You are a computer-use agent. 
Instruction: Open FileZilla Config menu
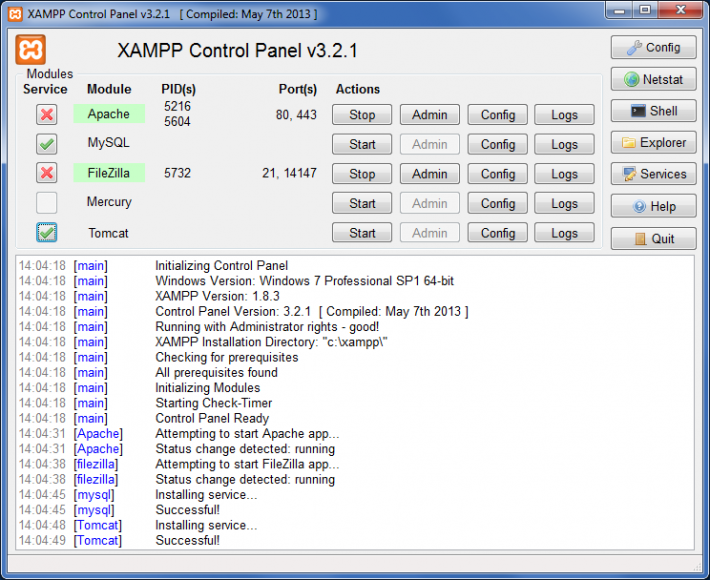tap(498, 173)
